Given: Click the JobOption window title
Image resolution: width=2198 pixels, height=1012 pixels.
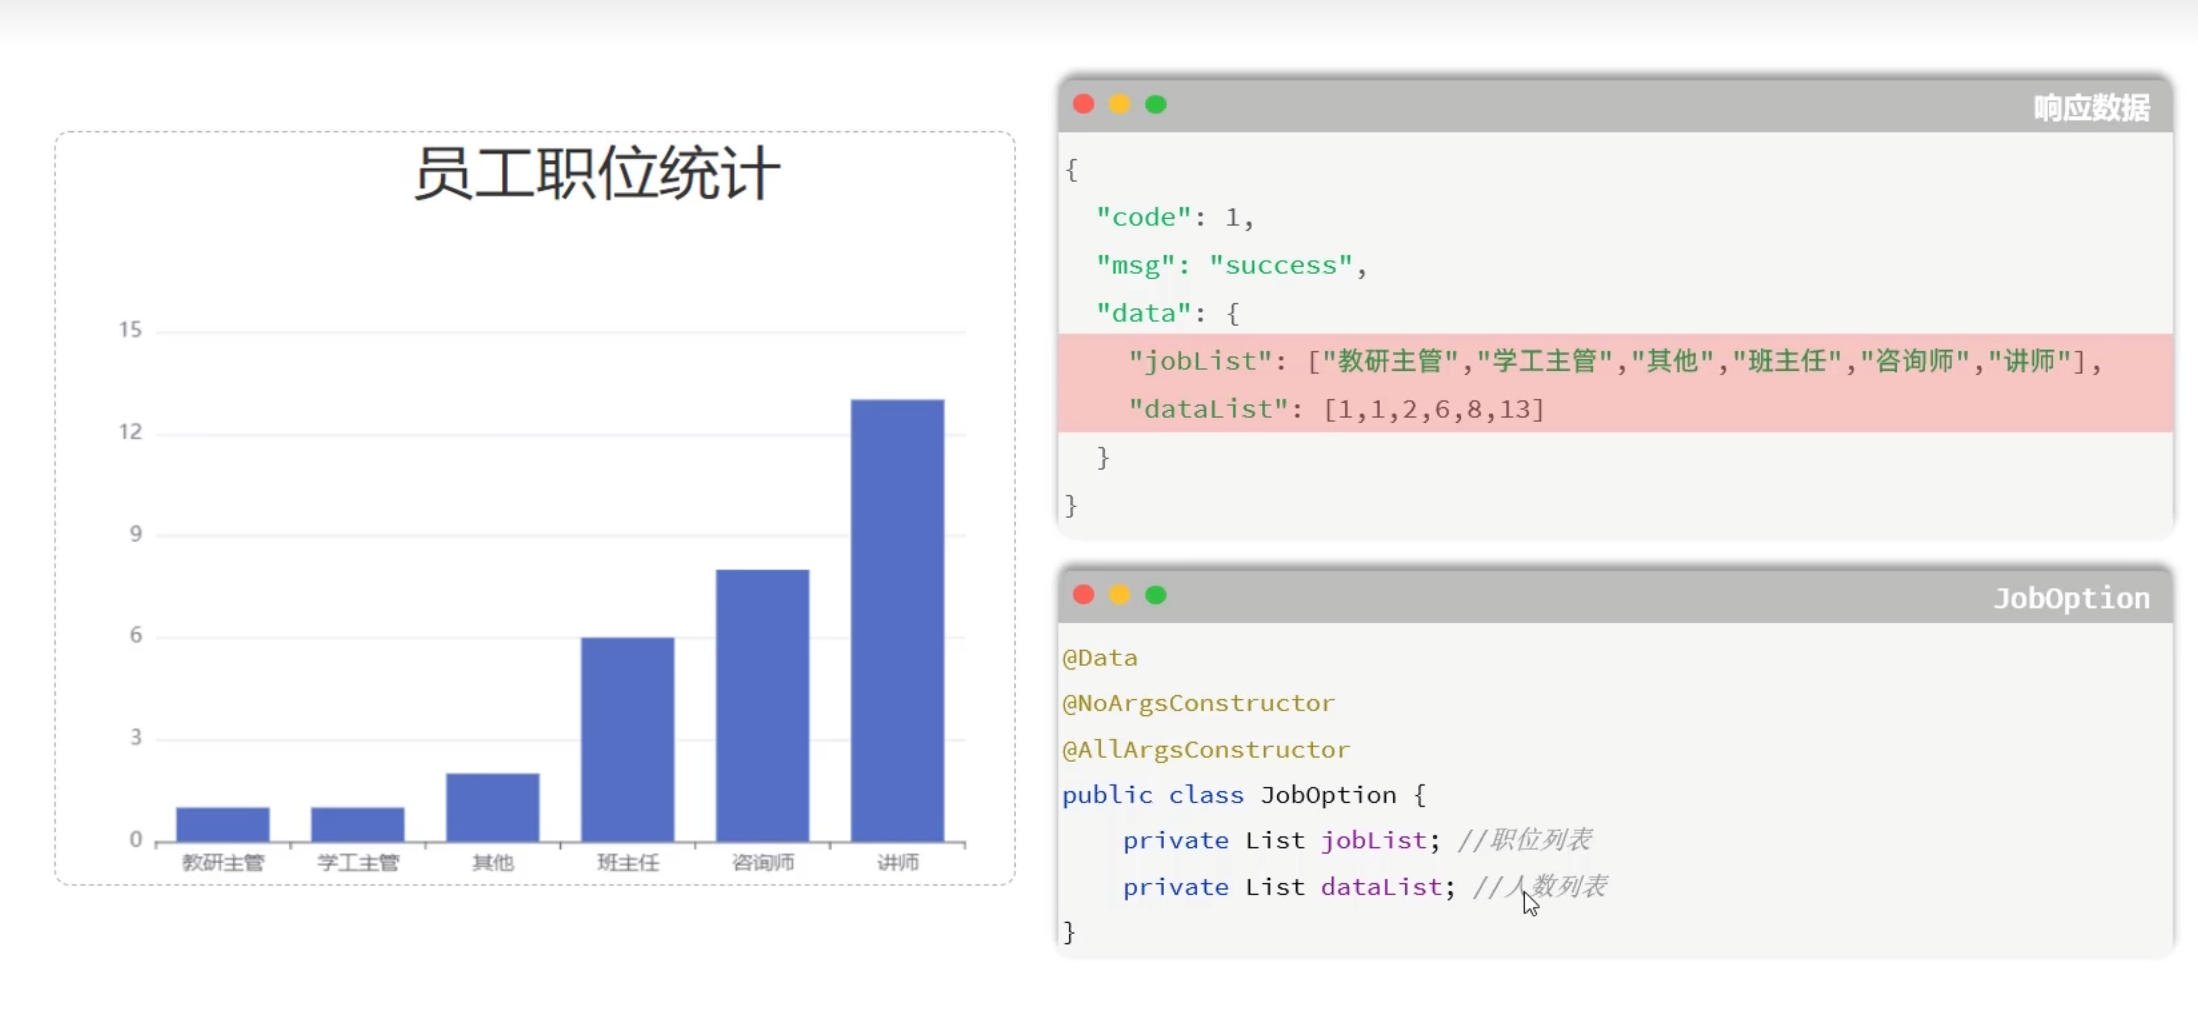Looking at the screenshot, I should click(x=2071, y=599).
